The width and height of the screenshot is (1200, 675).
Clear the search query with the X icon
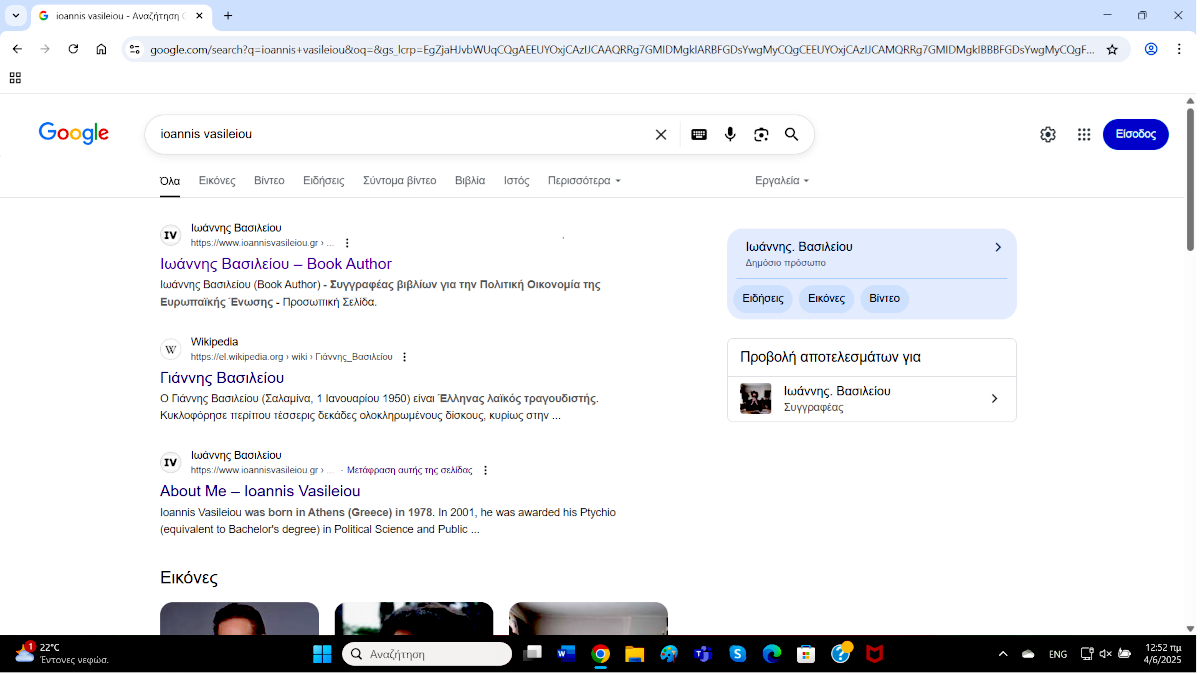660,134
